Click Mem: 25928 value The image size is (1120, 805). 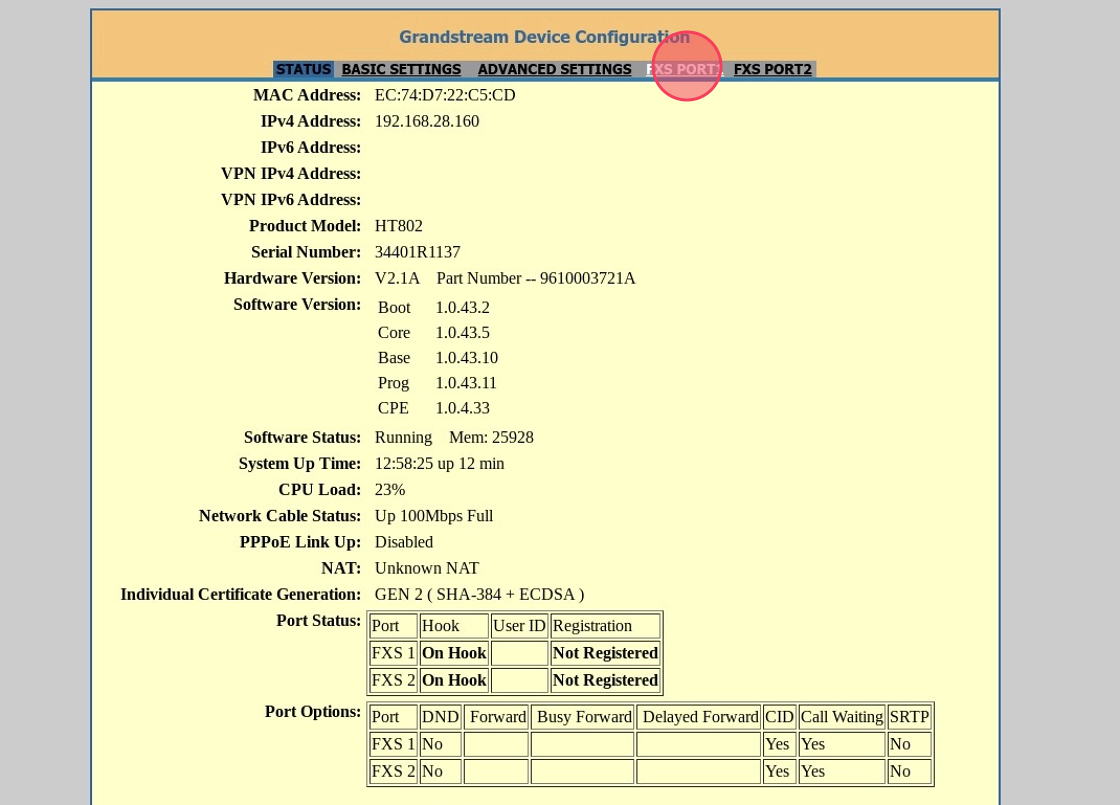[x=491, y=438]
